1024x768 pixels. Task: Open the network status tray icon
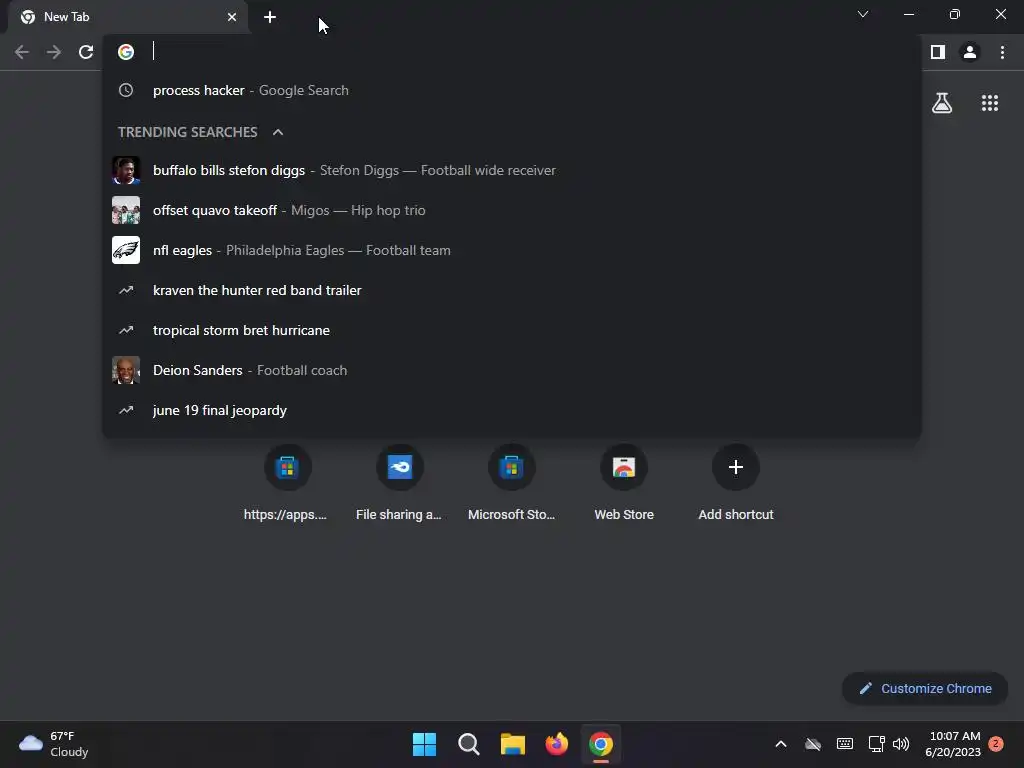876,744
